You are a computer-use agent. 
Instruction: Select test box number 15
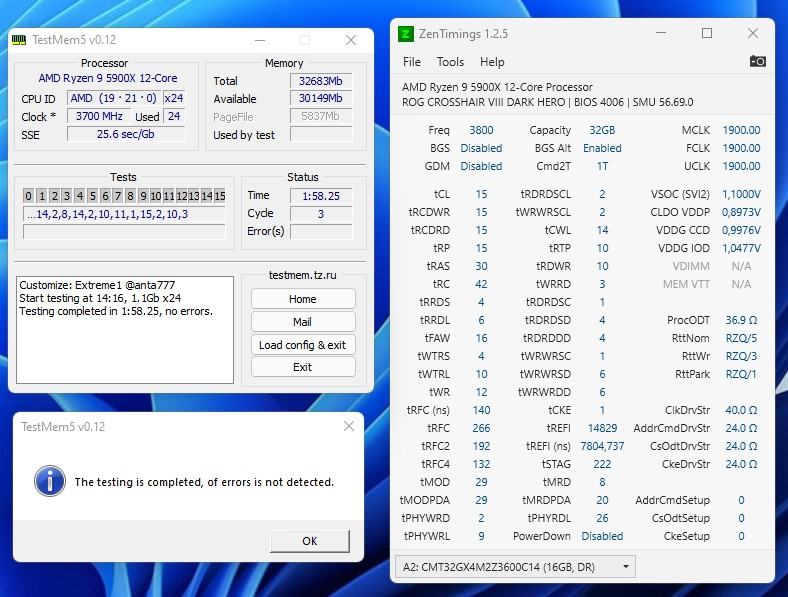coord(220,195)
